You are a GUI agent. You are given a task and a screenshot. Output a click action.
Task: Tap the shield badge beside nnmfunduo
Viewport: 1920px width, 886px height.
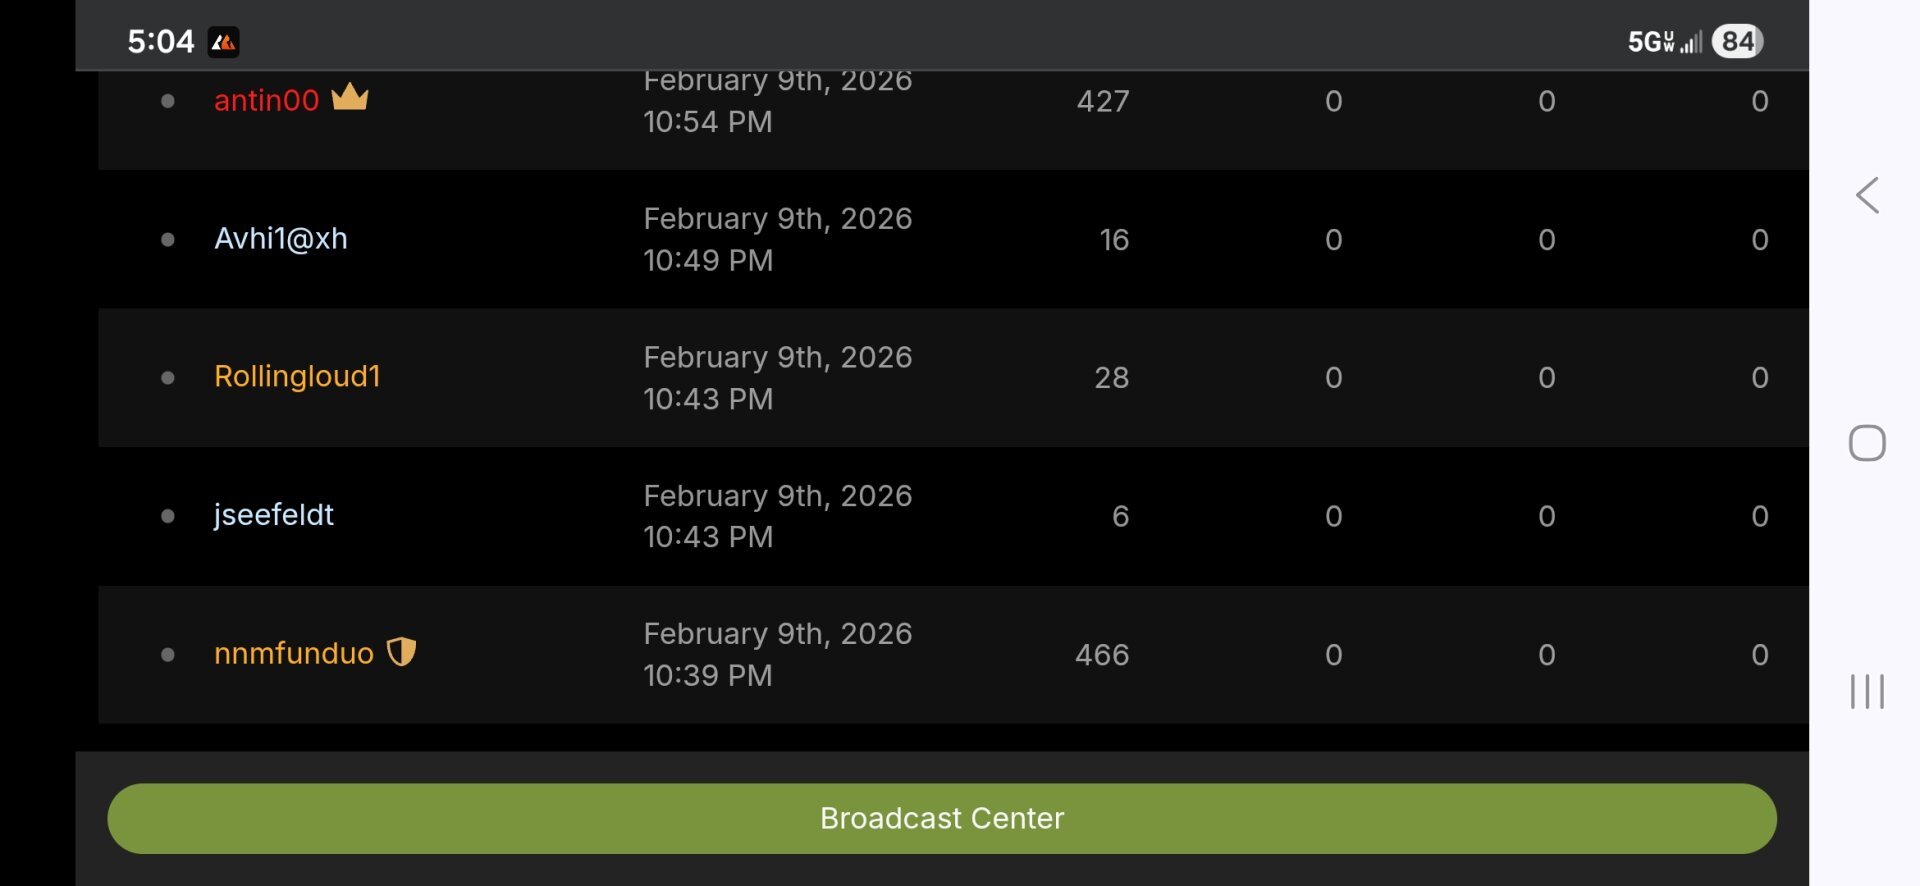(401, 652)
